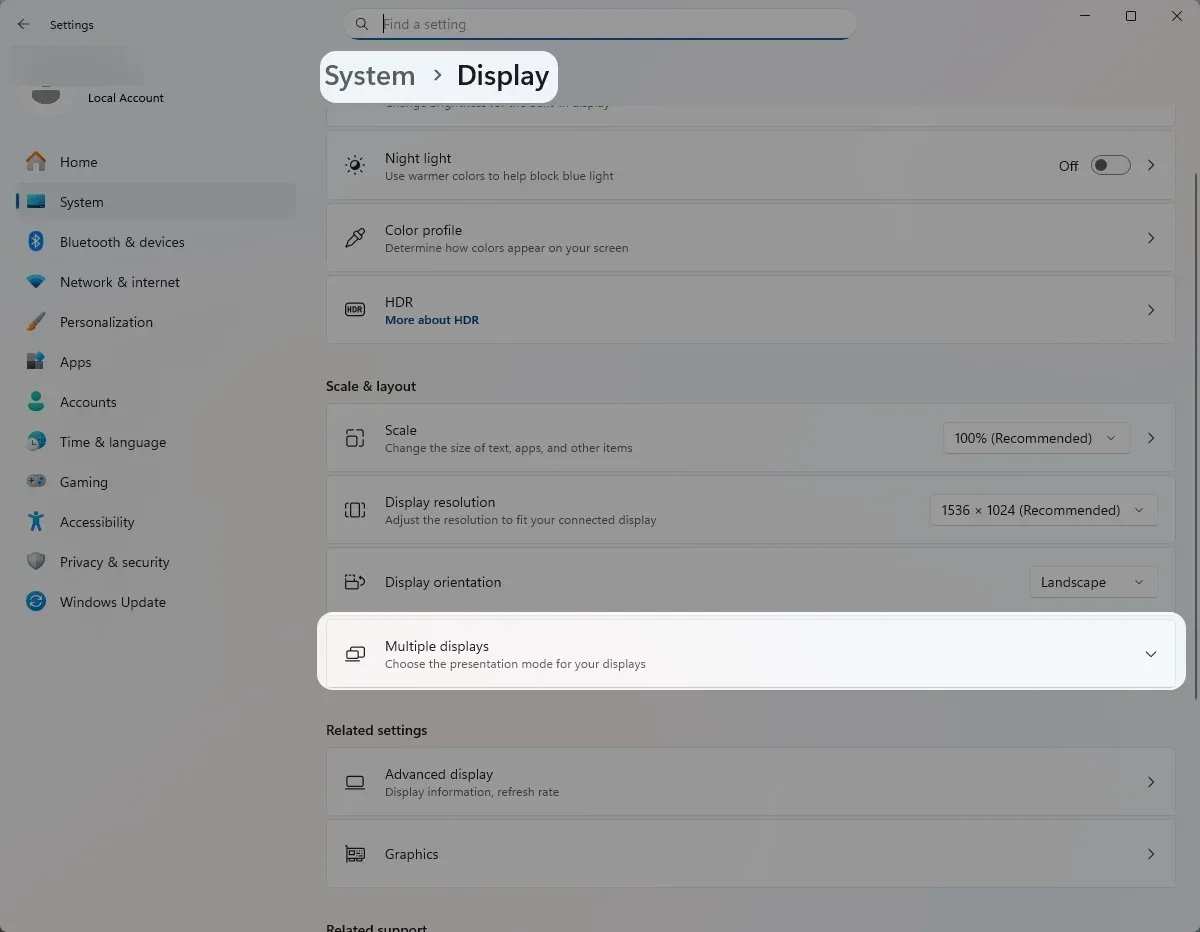Select Gaming in the sidebar
The width and height of the screenshot is (1200, 932).
pos(156,482)
